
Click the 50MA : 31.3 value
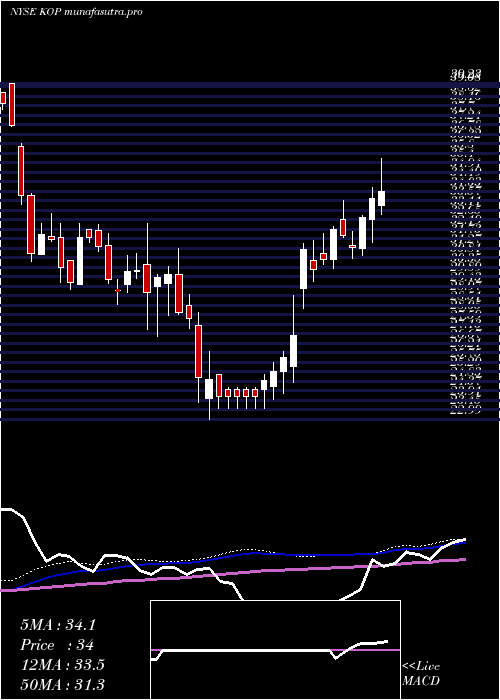tap(62, 684)
